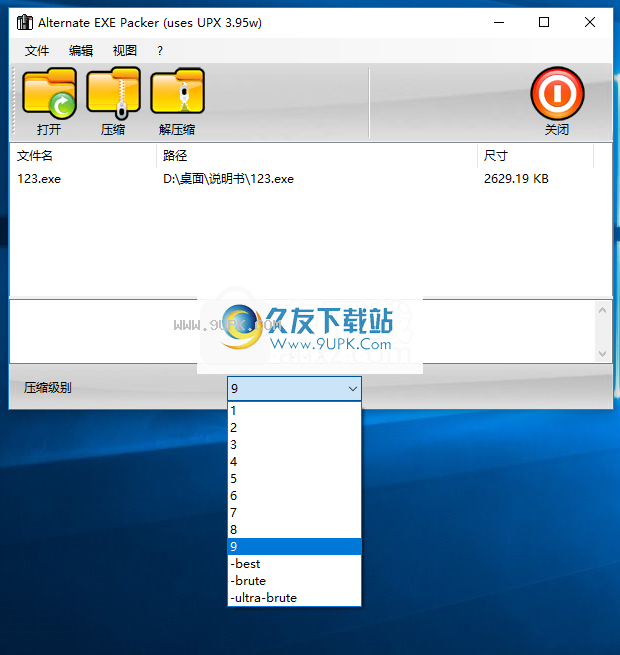The image size is (620, 655).
Task: Select compression level 4 in the list
Action: pyautogui.click(x=295, y=462)
